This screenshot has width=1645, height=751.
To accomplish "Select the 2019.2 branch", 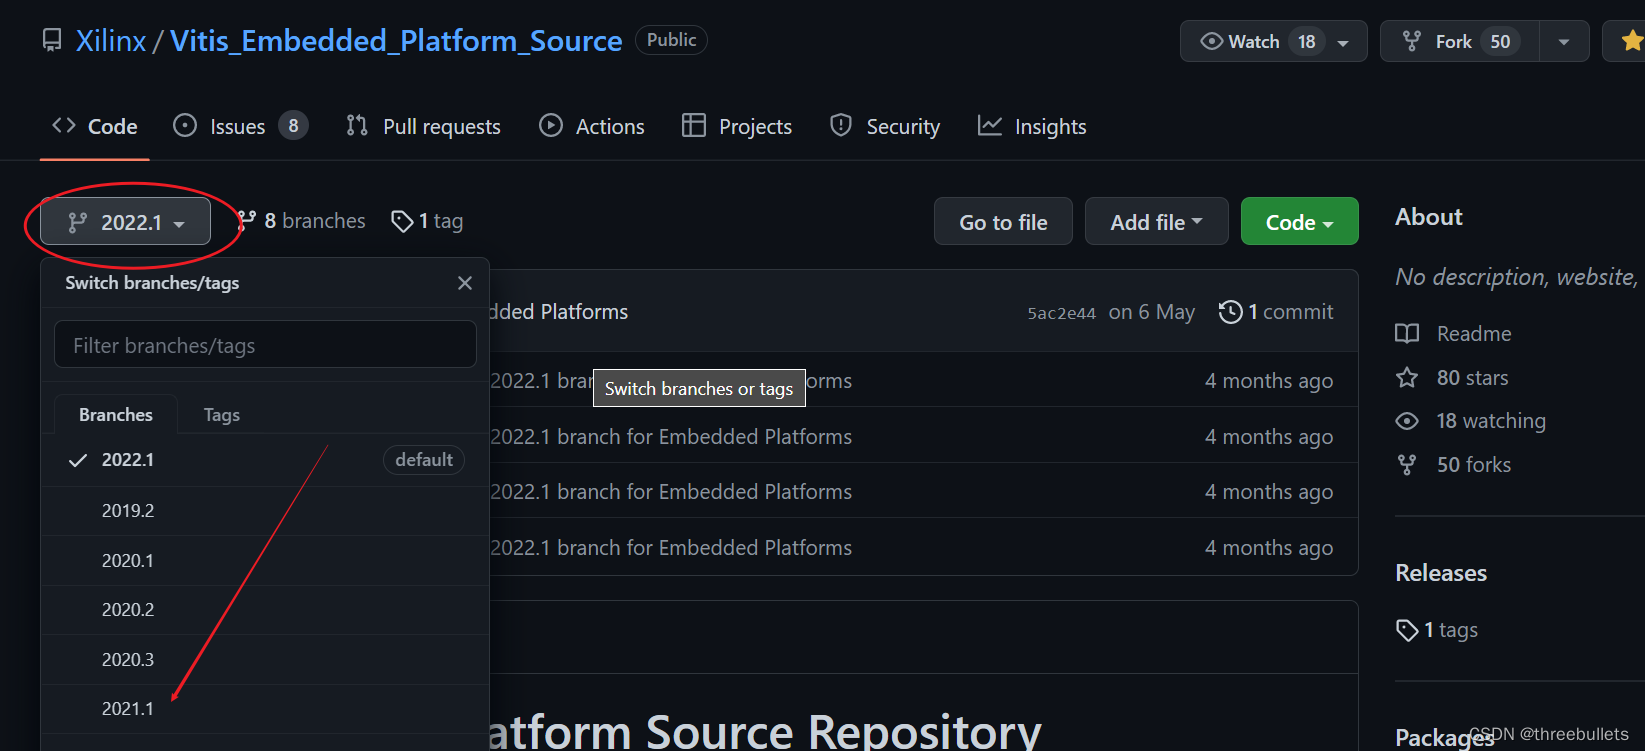I will 265,511.
